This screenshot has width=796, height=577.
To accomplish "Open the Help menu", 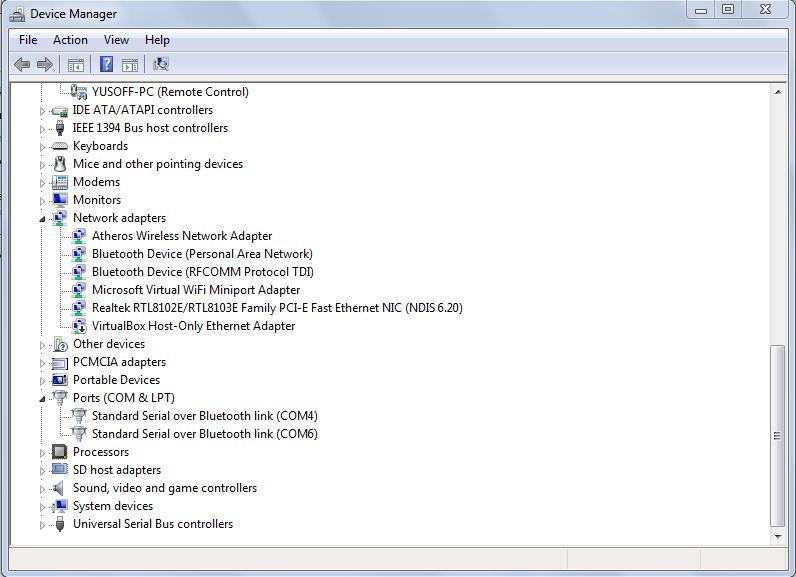I will (157, 40).
